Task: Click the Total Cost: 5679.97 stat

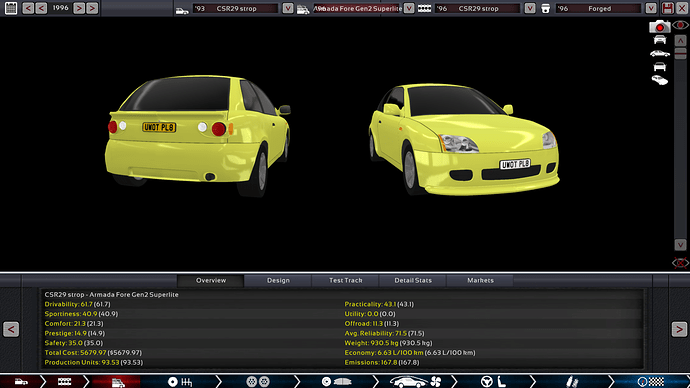Action: point(93,352)
